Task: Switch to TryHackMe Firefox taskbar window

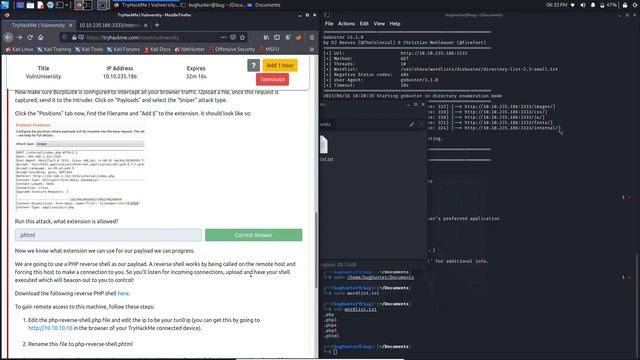Action: 145,5
